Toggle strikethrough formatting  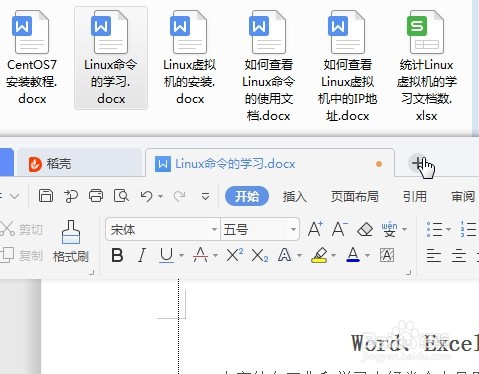(200, 256)
